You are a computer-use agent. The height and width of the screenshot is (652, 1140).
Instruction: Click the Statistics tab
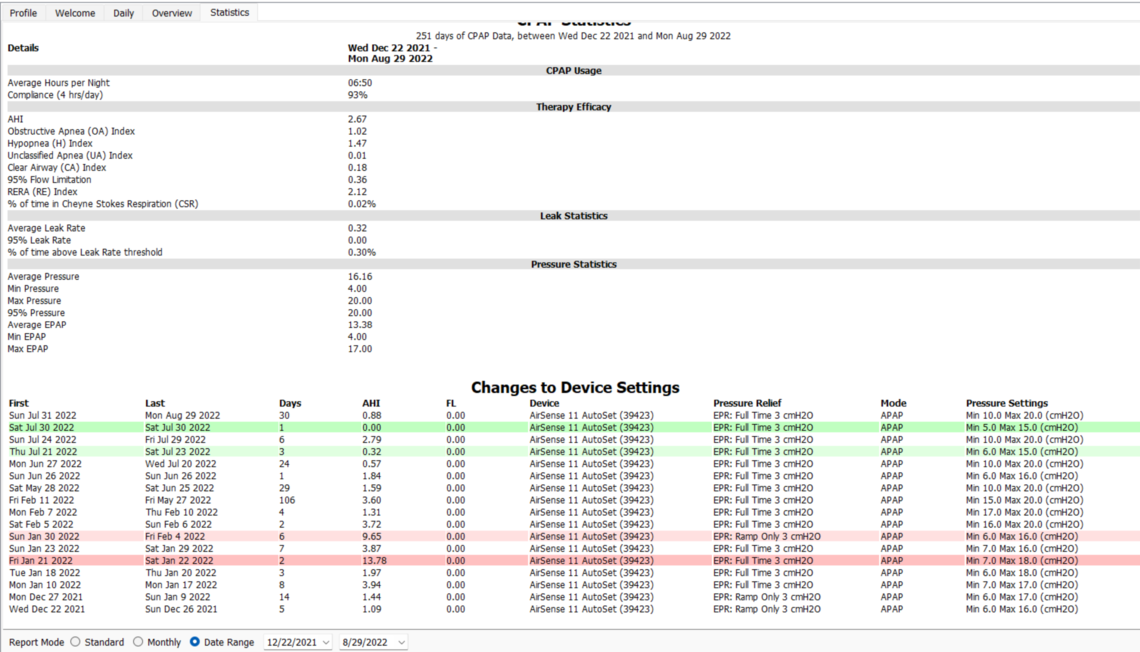click(x=230, y=12)
